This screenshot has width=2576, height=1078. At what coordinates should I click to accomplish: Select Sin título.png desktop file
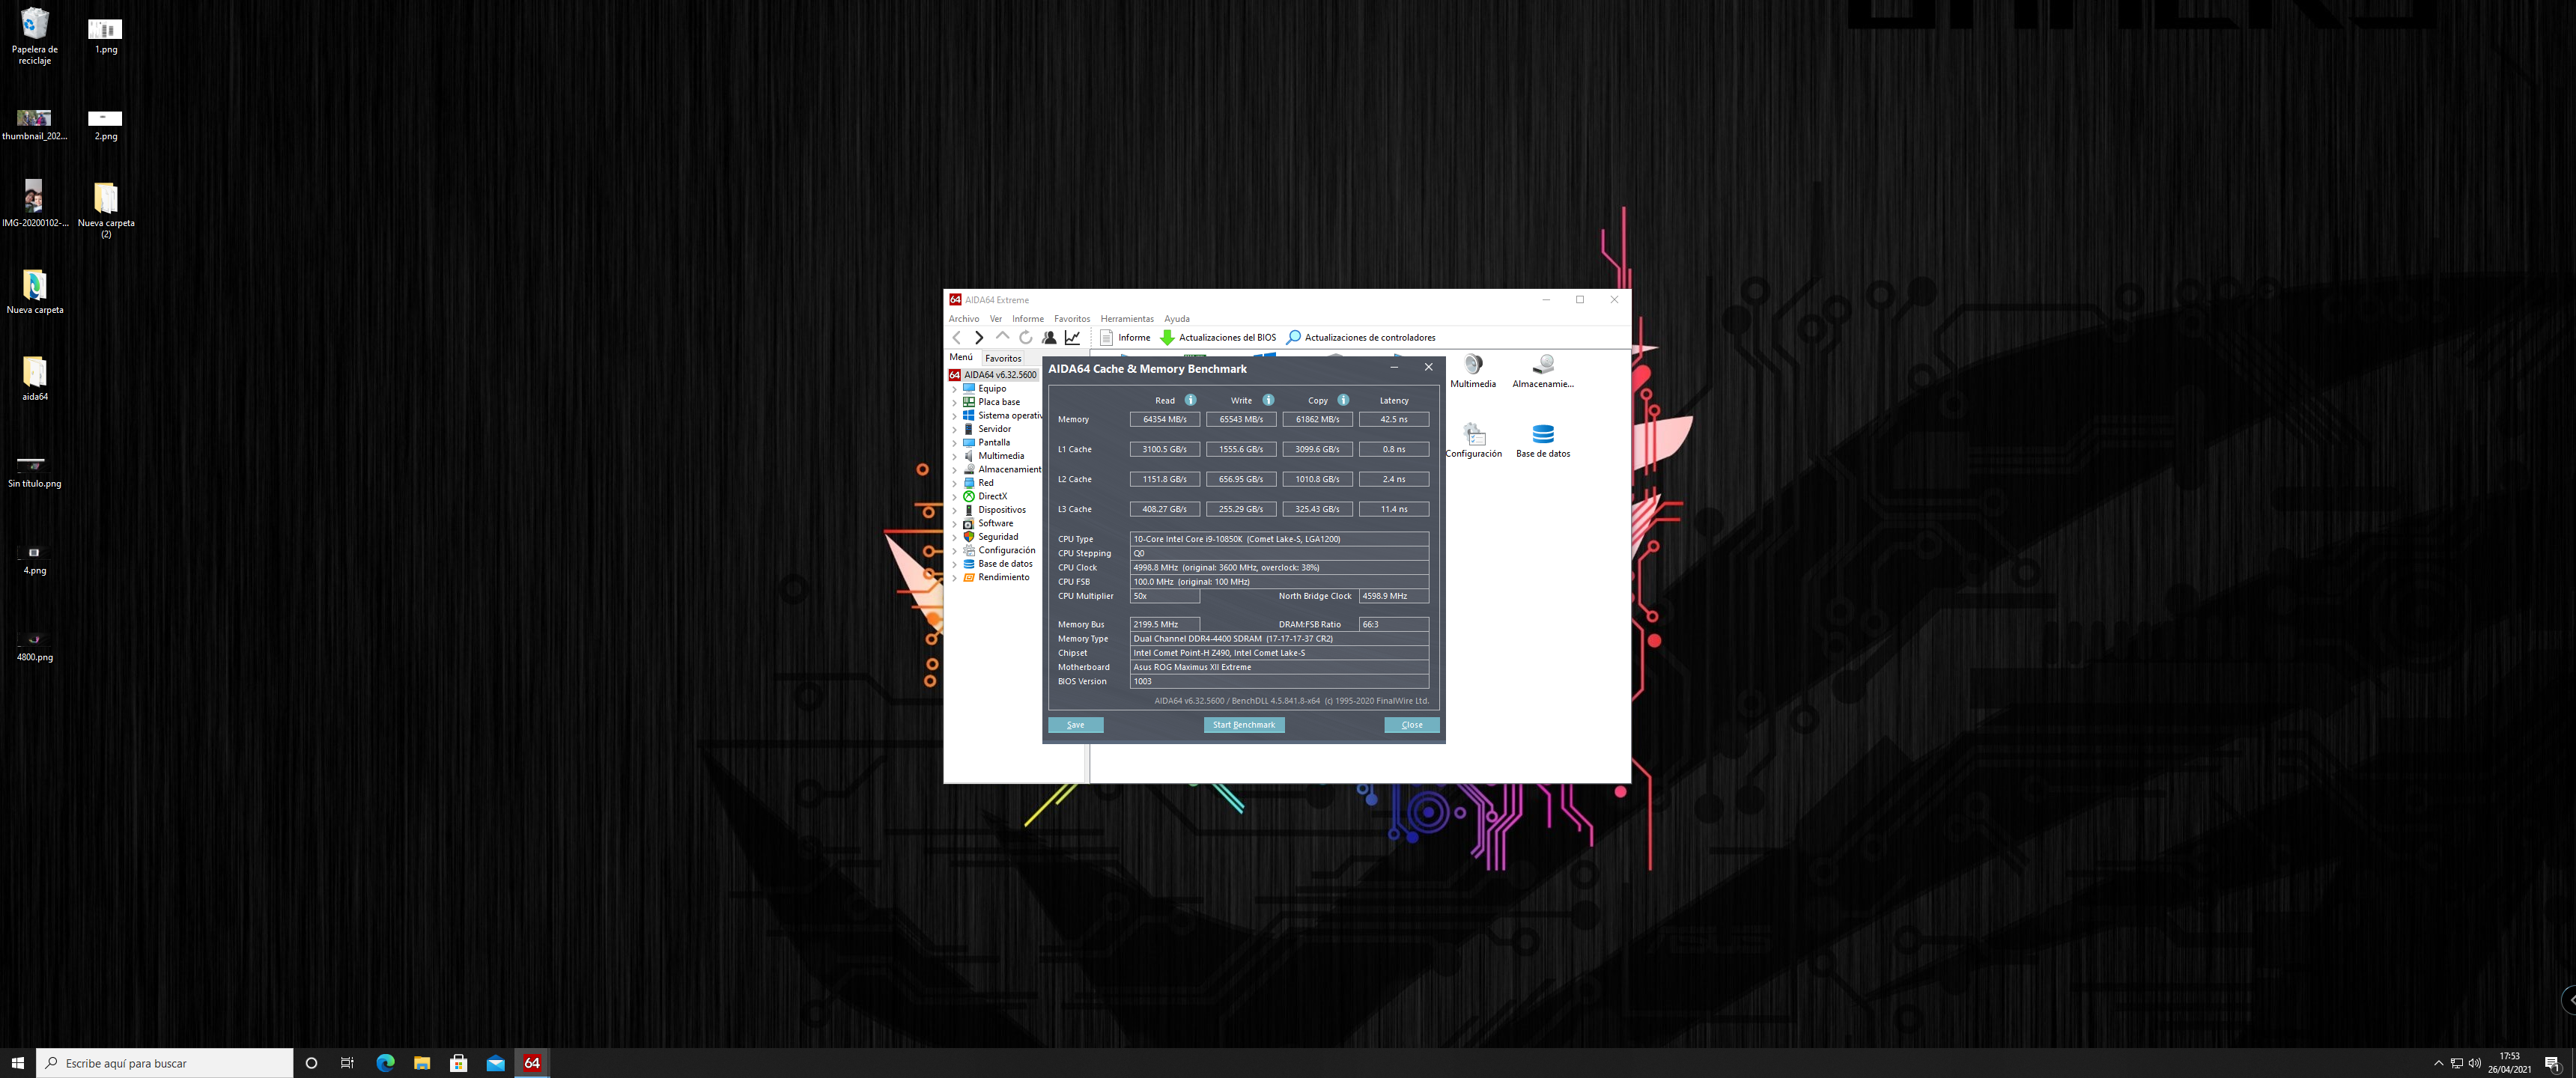pyautogui.click(x=35, y=472)
